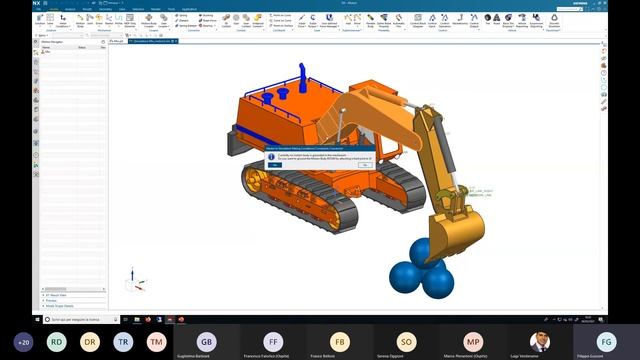This screenshot has height=360, width=640.
Task: Open the Vehicle Reporting tool
Action: [522, 20]
